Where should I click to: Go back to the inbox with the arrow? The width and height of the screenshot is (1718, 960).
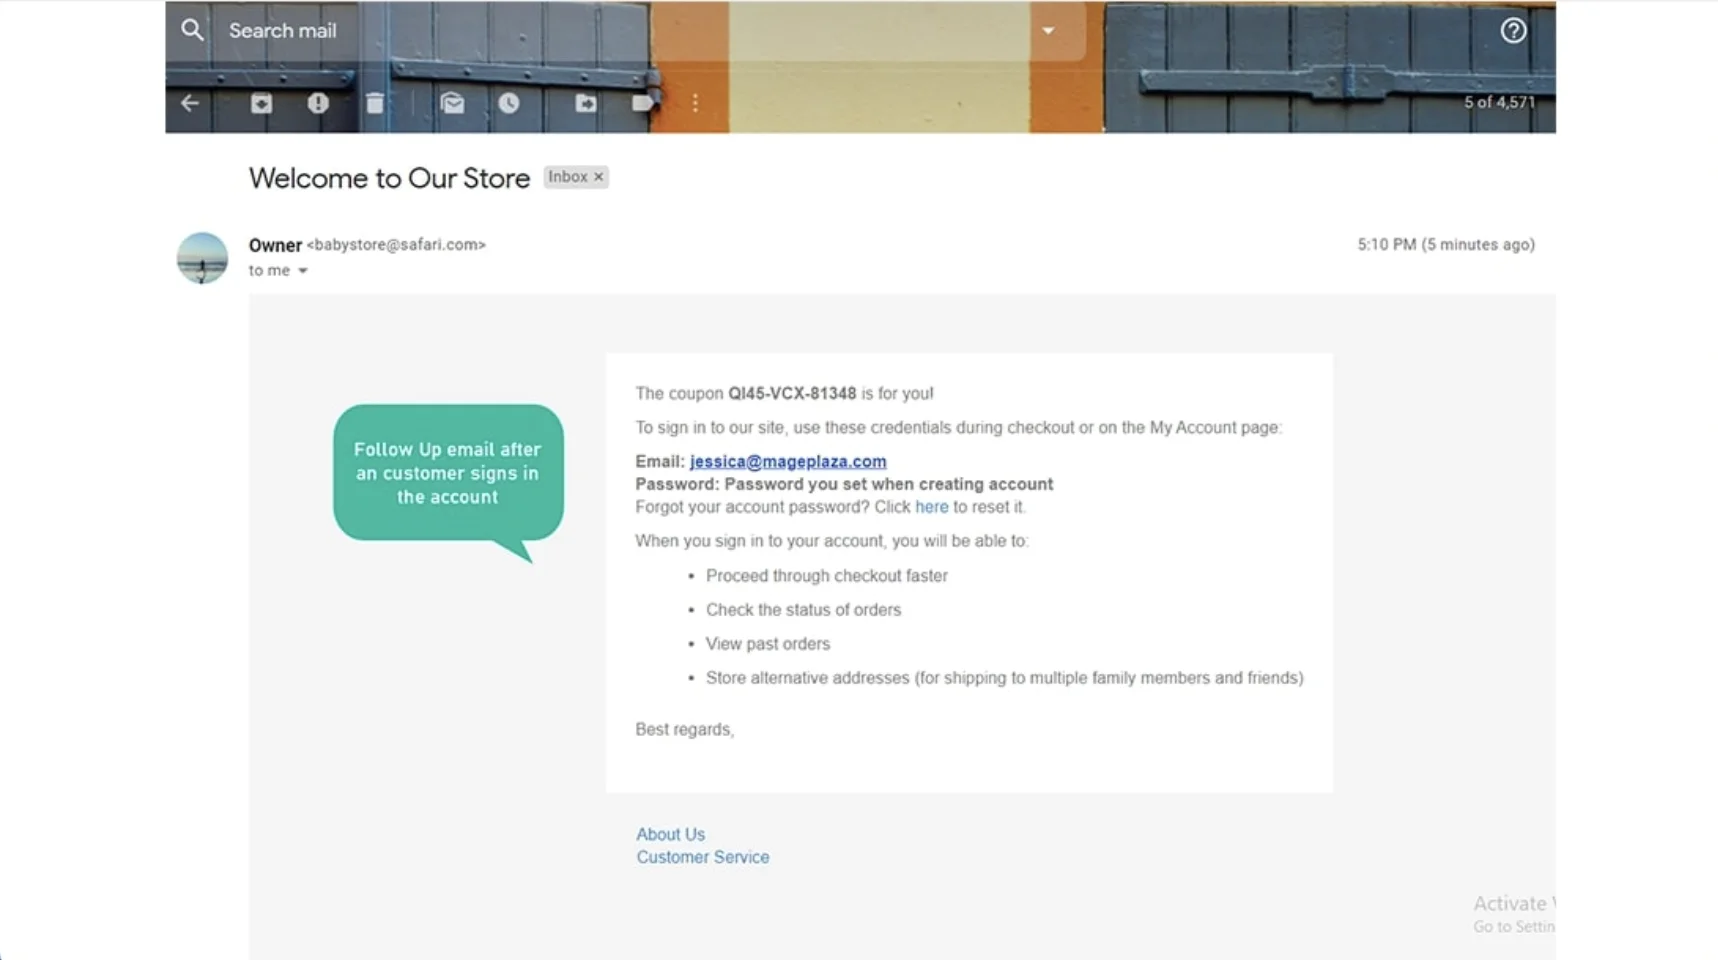point(190,103)
